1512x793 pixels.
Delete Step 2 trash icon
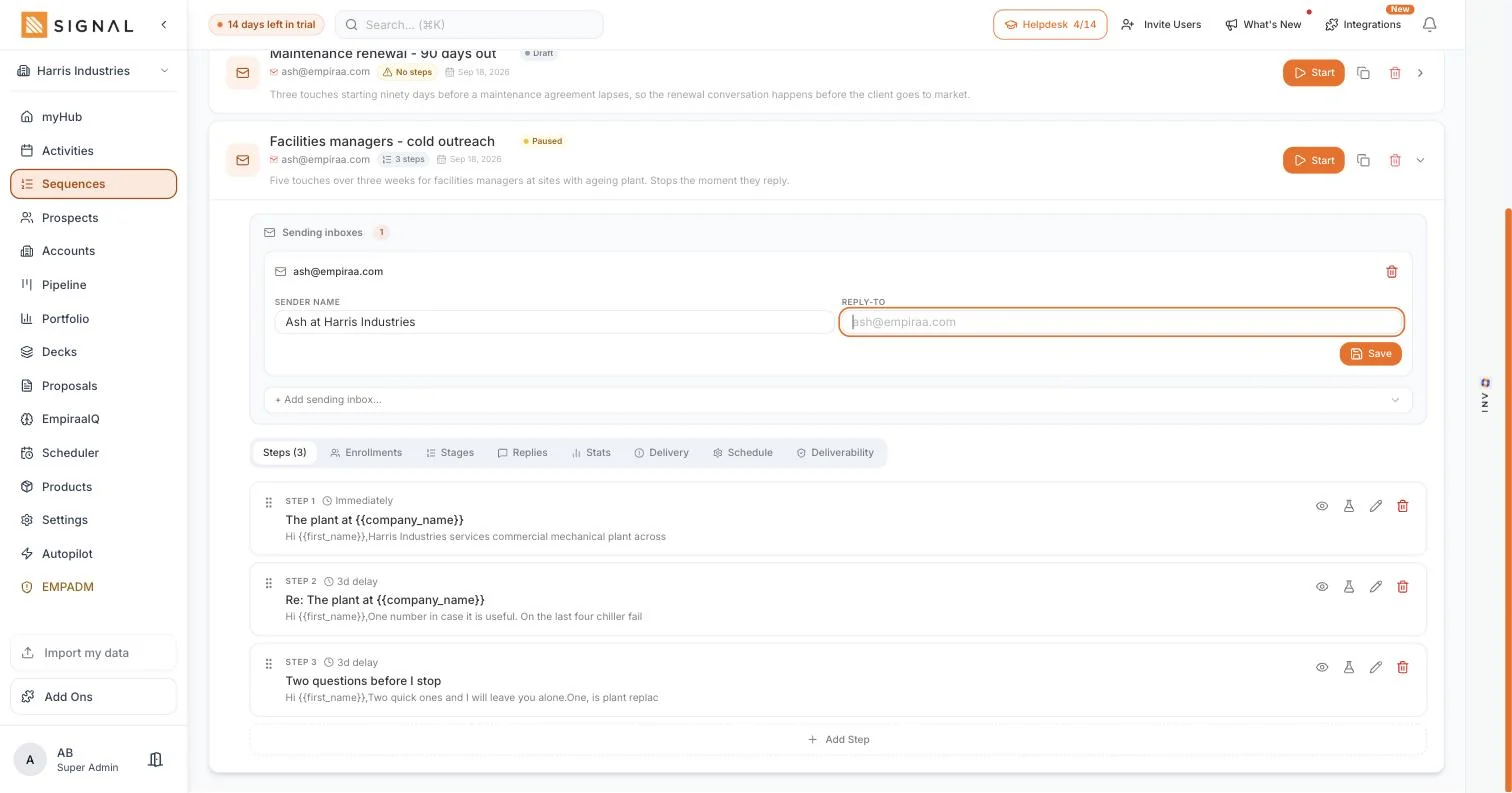click(1403, 587)
